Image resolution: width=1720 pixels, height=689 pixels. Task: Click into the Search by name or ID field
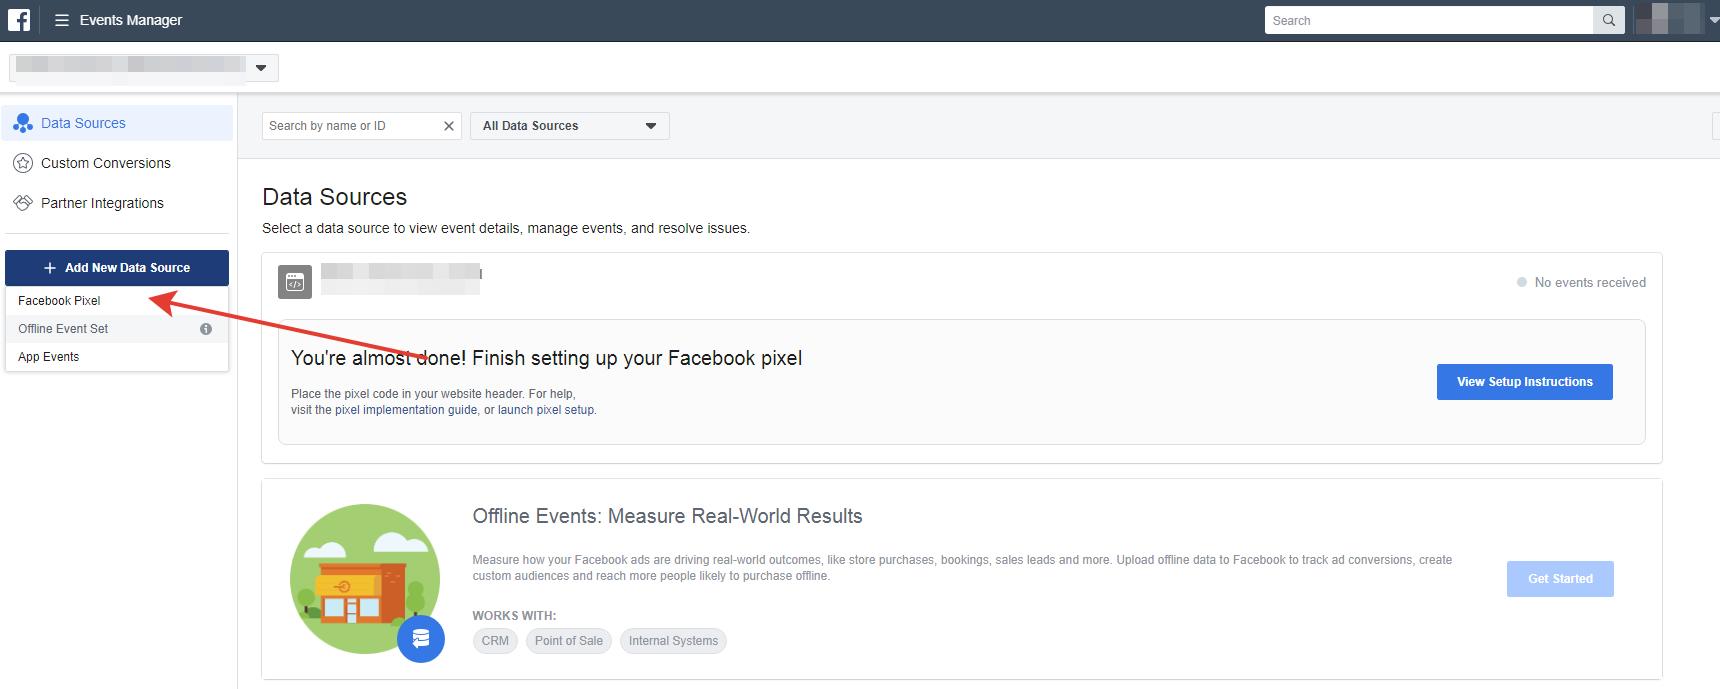point(350,126)
